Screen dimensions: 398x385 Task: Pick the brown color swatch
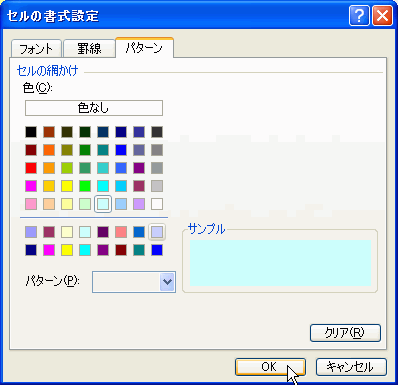tap(49, 132)
